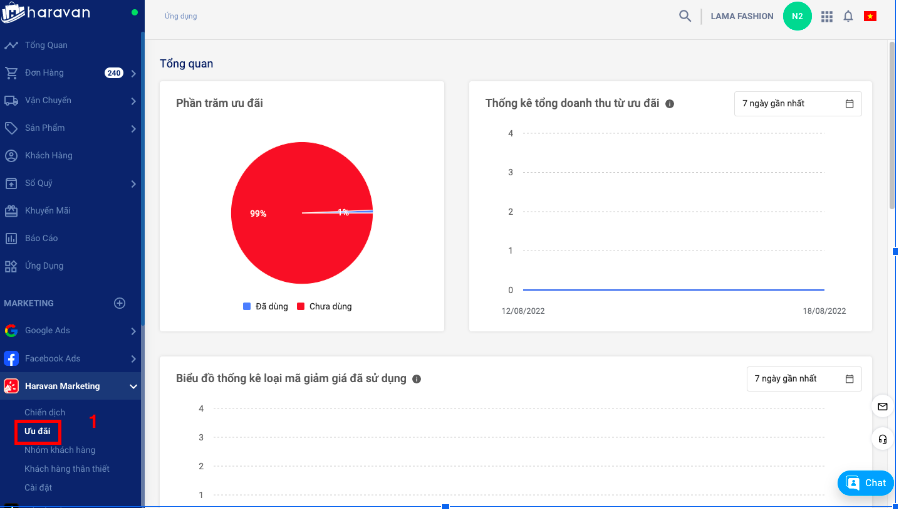The width and height of the screenshot is (898, 509).
Task: Click calendar icon in revenue date picker
Action: (x=849, y=104)
